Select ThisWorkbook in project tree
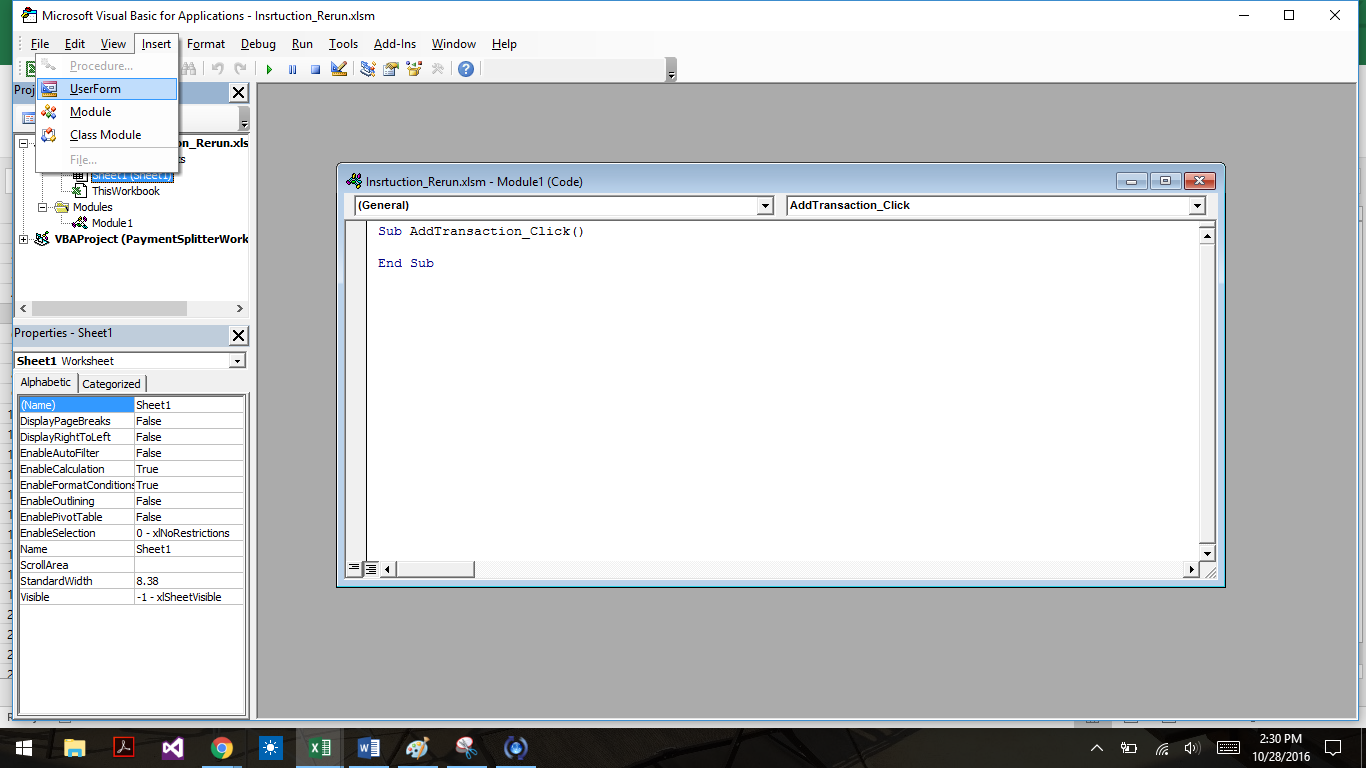The height and width of the screenshot is (768, 1366). point(125,191)
